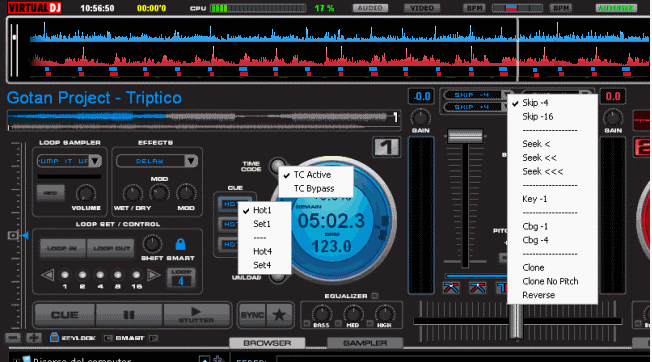652x362 pixels.
Task: Toggle the KEYLOCK padlock
Action: click(x=54, y=337)
